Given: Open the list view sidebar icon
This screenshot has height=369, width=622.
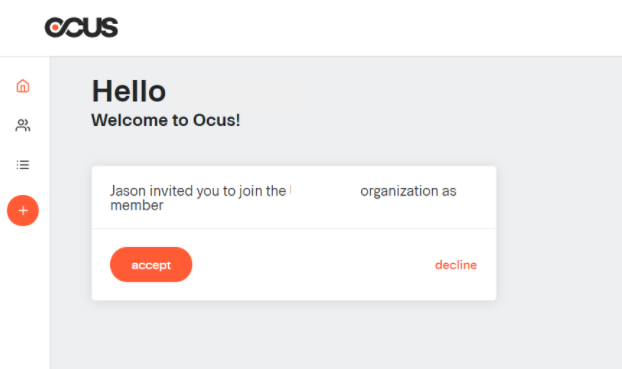Looking at the screenshot, I should click(x=23, y=164).
